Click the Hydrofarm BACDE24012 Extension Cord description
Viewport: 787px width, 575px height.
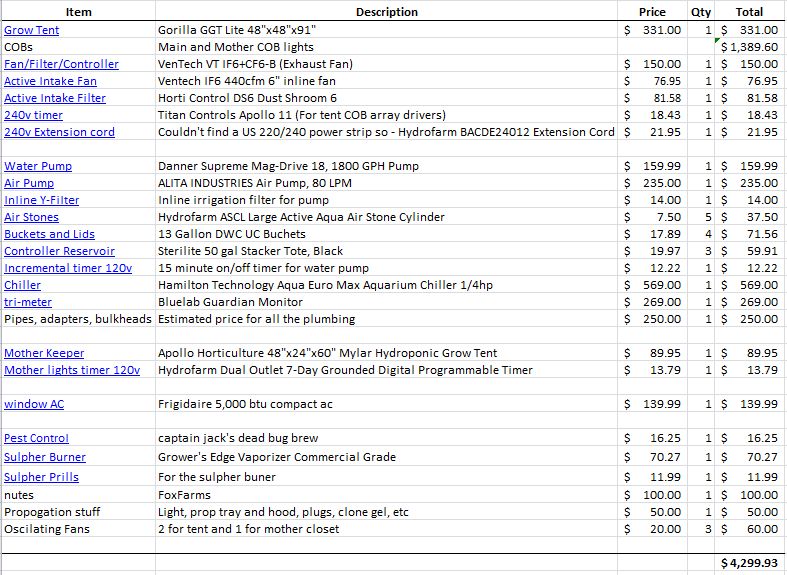click(386, 132)
